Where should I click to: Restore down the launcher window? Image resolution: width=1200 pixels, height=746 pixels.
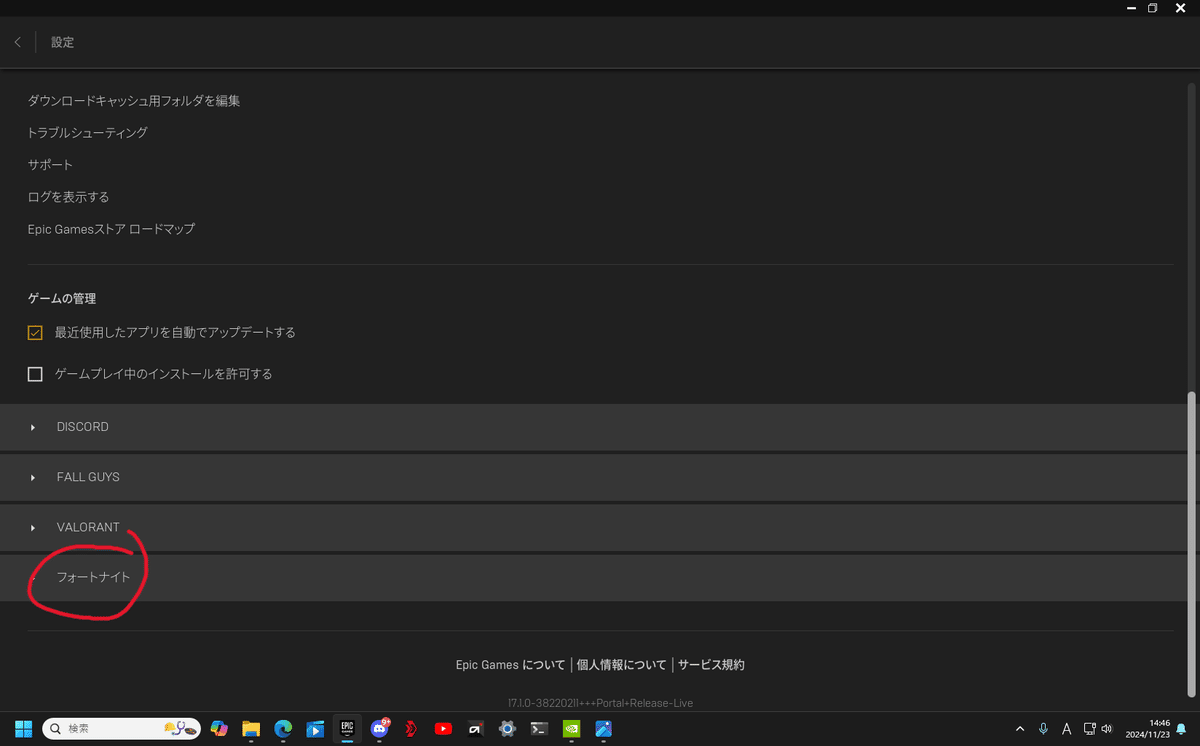[1153, 7]
